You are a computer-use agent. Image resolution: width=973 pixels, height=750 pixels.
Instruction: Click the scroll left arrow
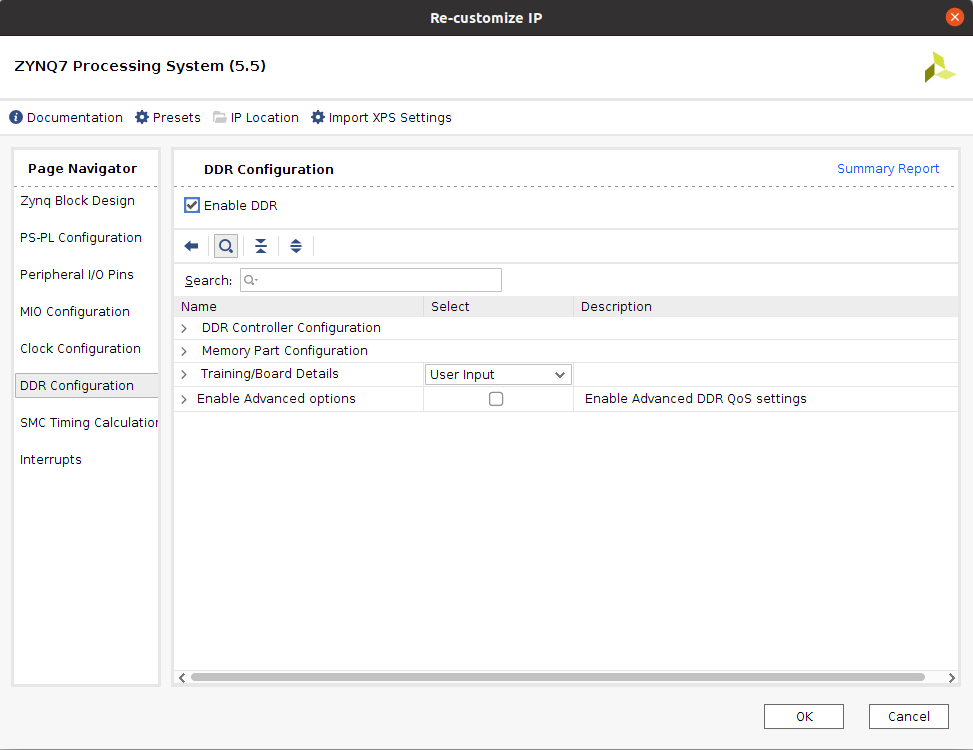click(x=182, y=678)
